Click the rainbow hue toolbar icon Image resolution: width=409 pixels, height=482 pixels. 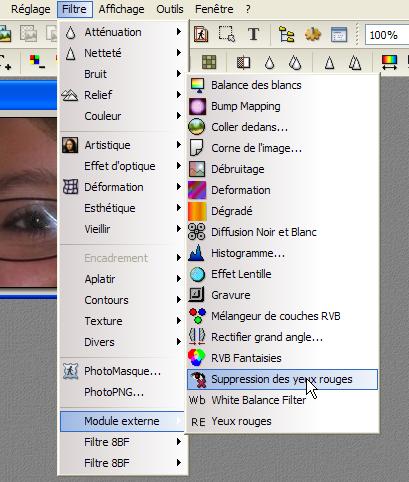pyautogui.click(x=389, y=62)
